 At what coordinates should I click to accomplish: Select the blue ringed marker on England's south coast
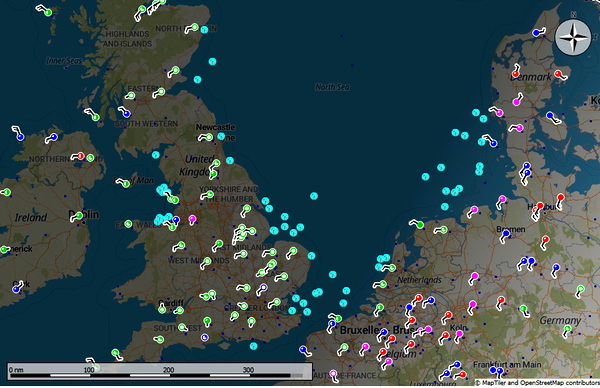coord(205,337)
